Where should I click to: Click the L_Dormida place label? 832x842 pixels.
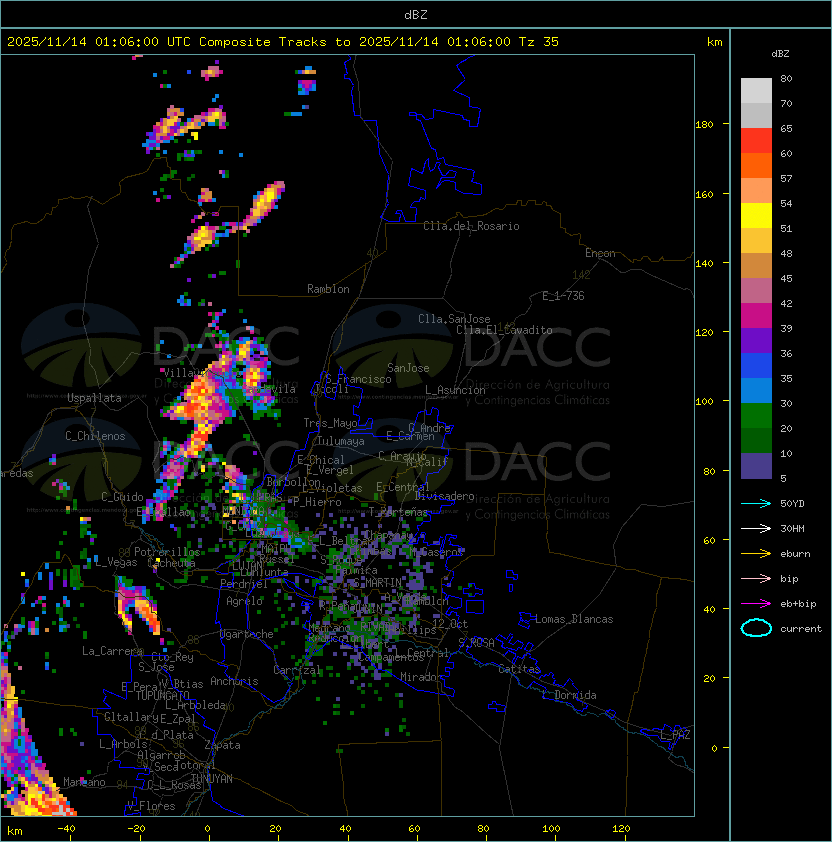click(x=569, y=695)
